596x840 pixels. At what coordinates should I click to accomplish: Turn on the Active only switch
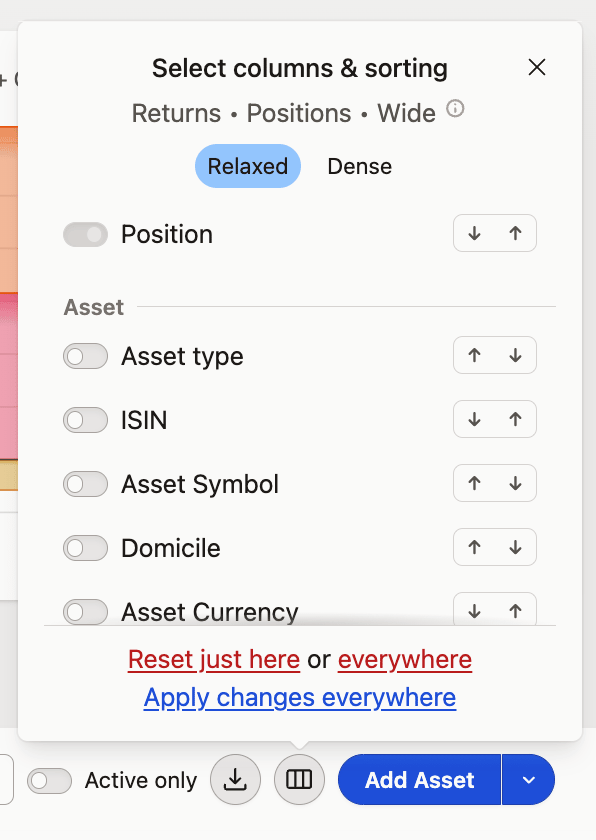click(50, 781)
